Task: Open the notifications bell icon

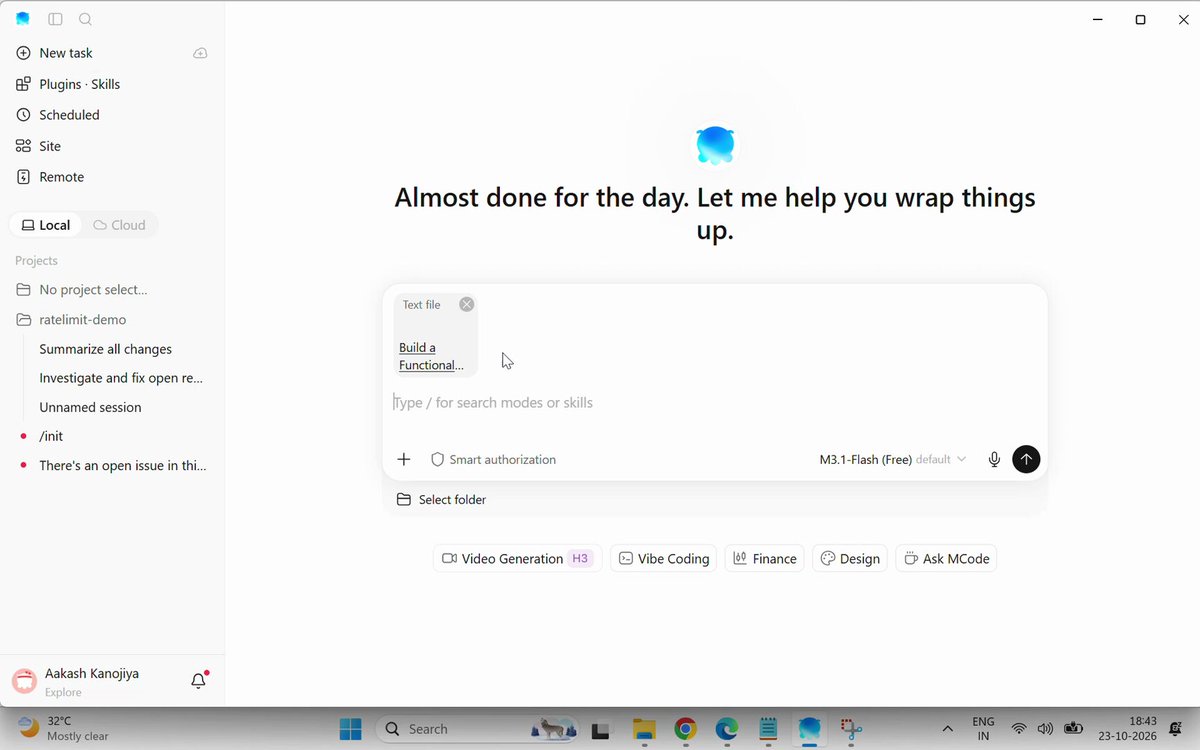Action: tap(199, 681)
